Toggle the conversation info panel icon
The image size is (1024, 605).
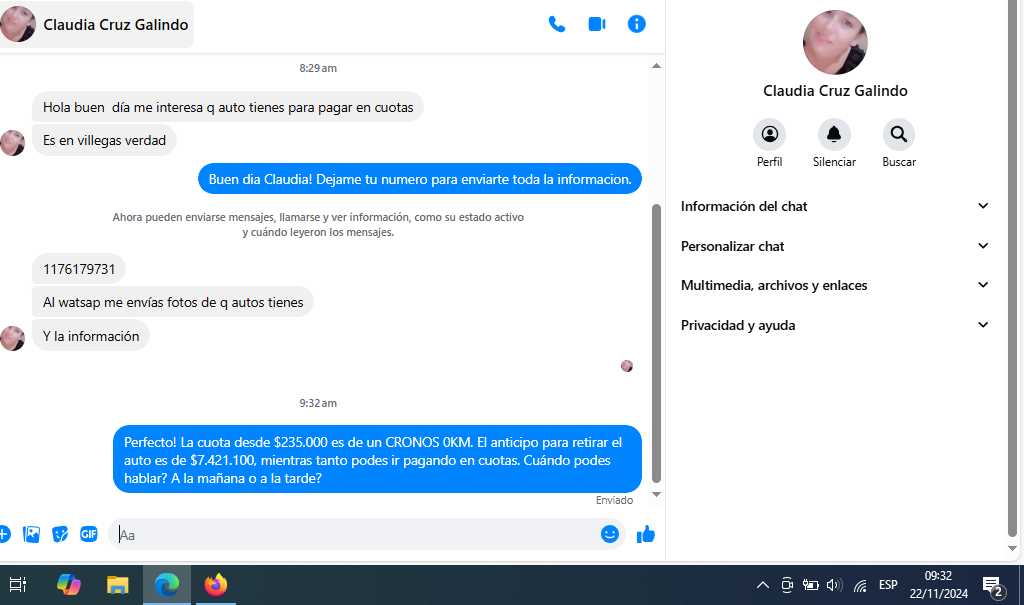coord(637,24)
